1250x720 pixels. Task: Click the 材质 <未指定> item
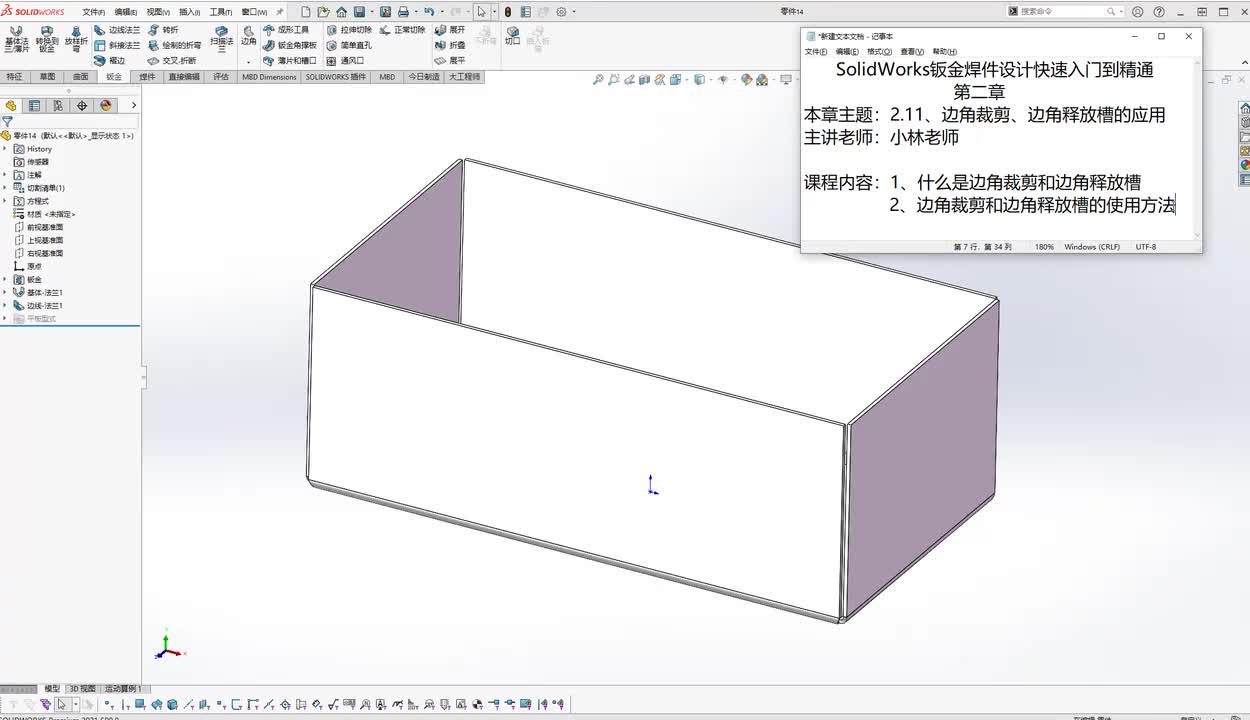(45, 214)
